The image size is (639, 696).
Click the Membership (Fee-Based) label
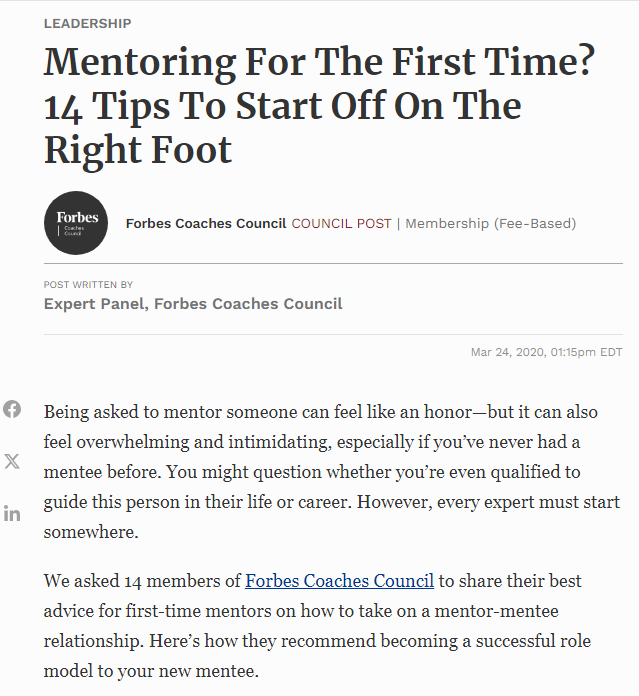tap(491, 223)
